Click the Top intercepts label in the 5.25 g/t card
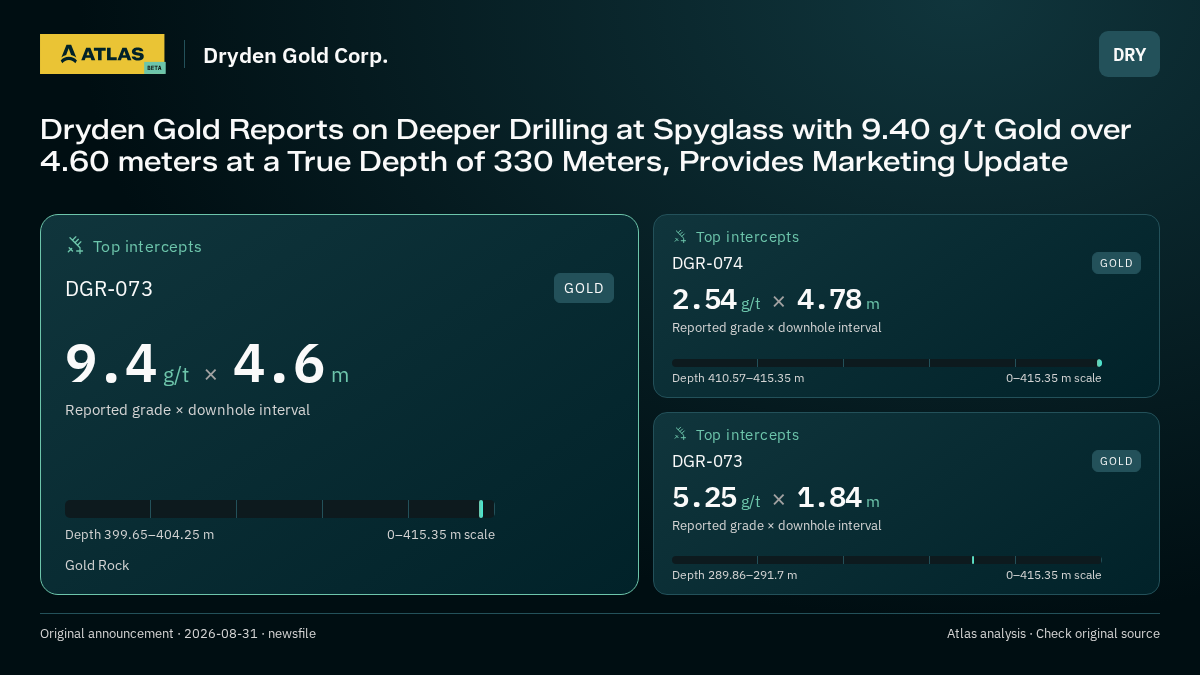The image size is (1200, 675). [748, 435]
